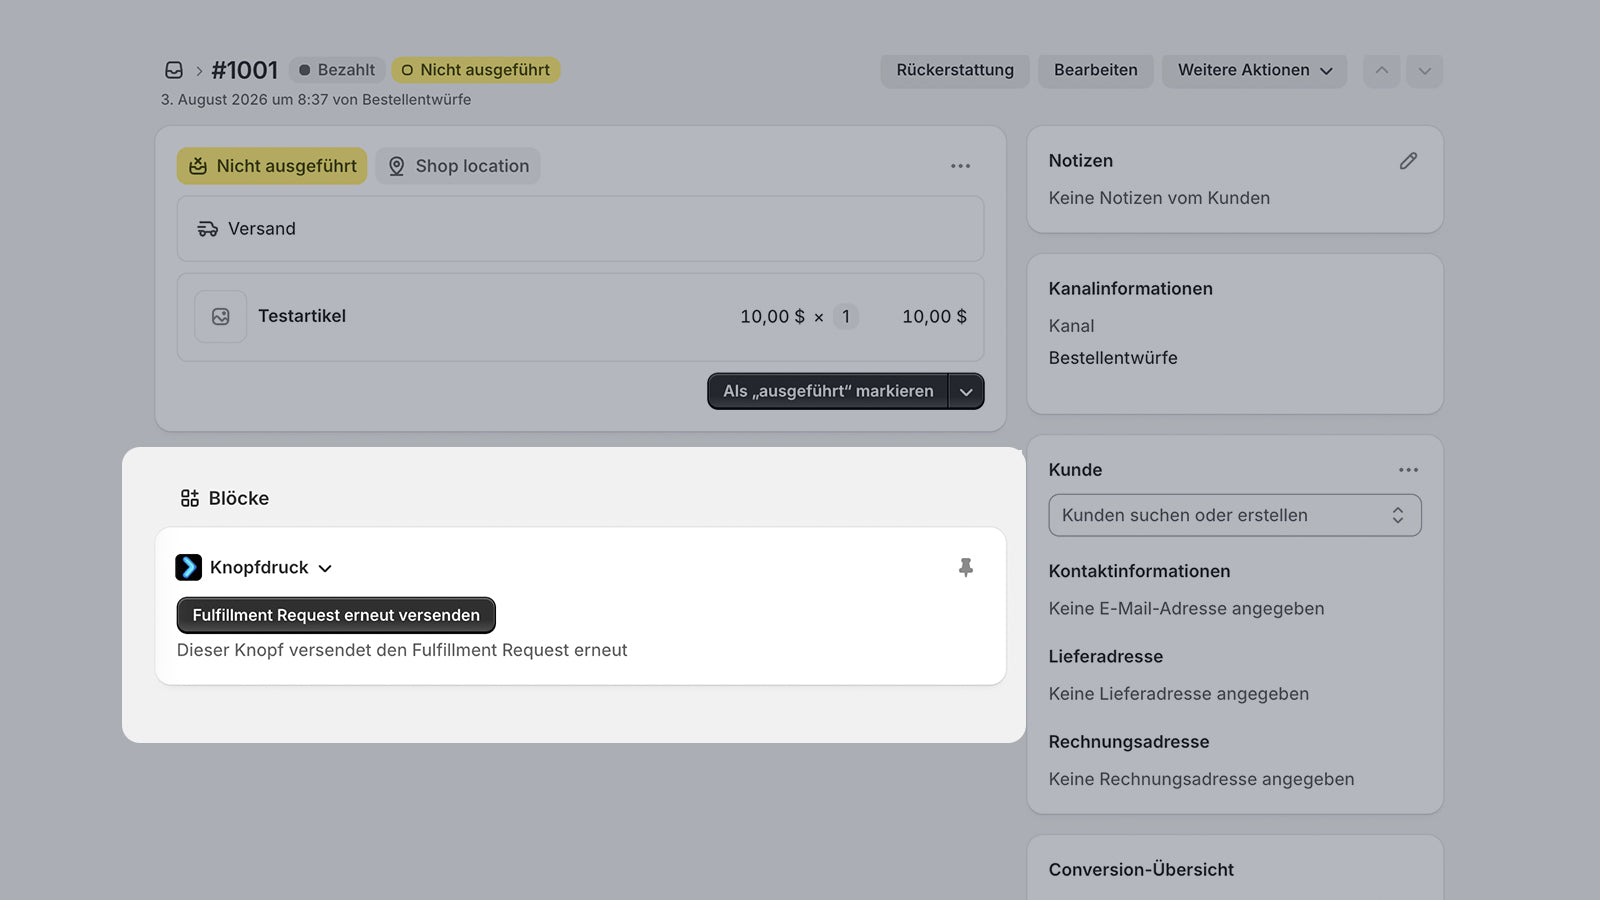
Task: Expand the Knopfdruck app dropdown
Action: 325,568
